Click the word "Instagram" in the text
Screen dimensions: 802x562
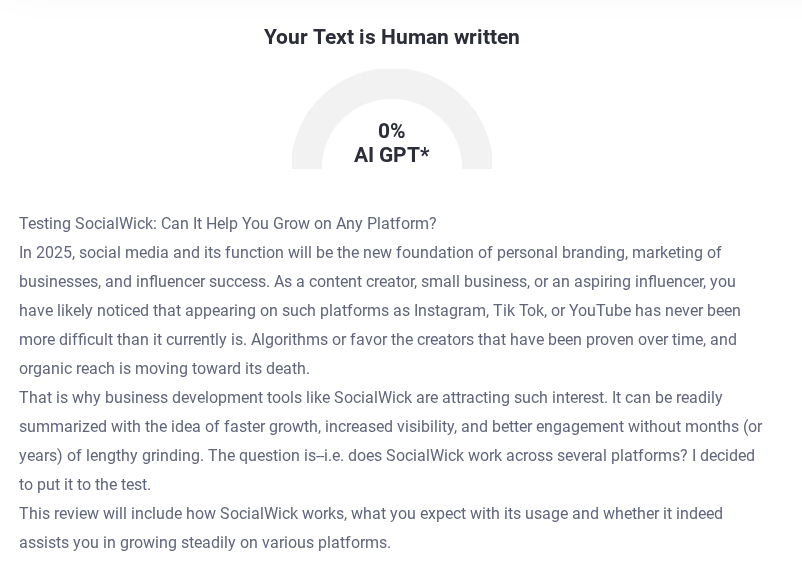pos(449,310)
